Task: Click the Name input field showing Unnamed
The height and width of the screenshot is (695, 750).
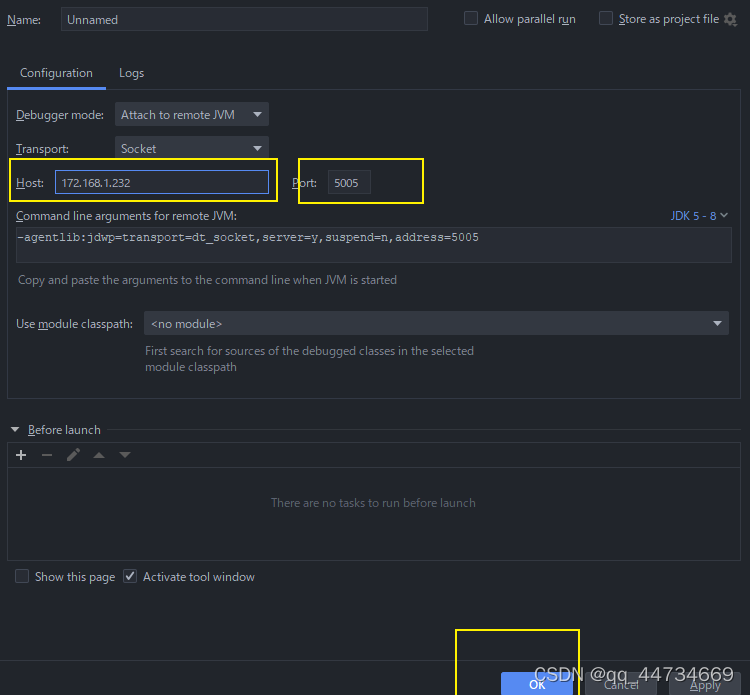Action: point(244,20)
